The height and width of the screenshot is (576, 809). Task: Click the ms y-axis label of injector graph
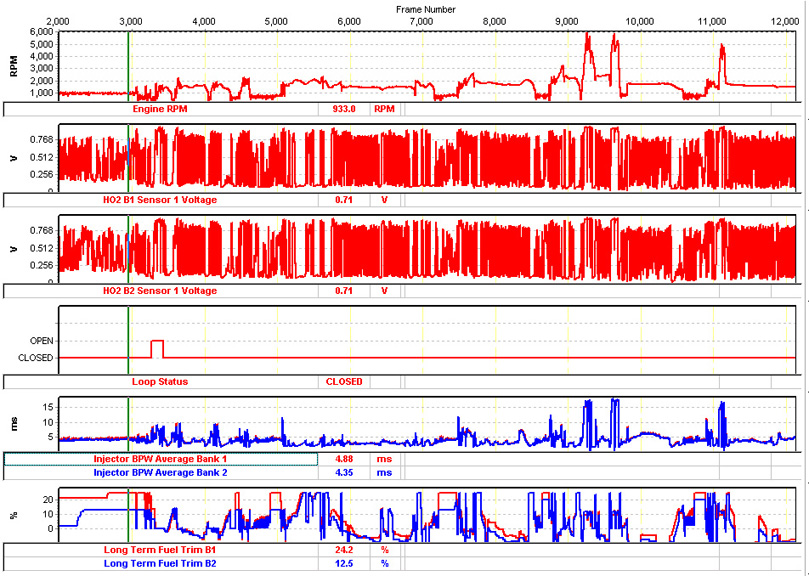coord(14,423)
